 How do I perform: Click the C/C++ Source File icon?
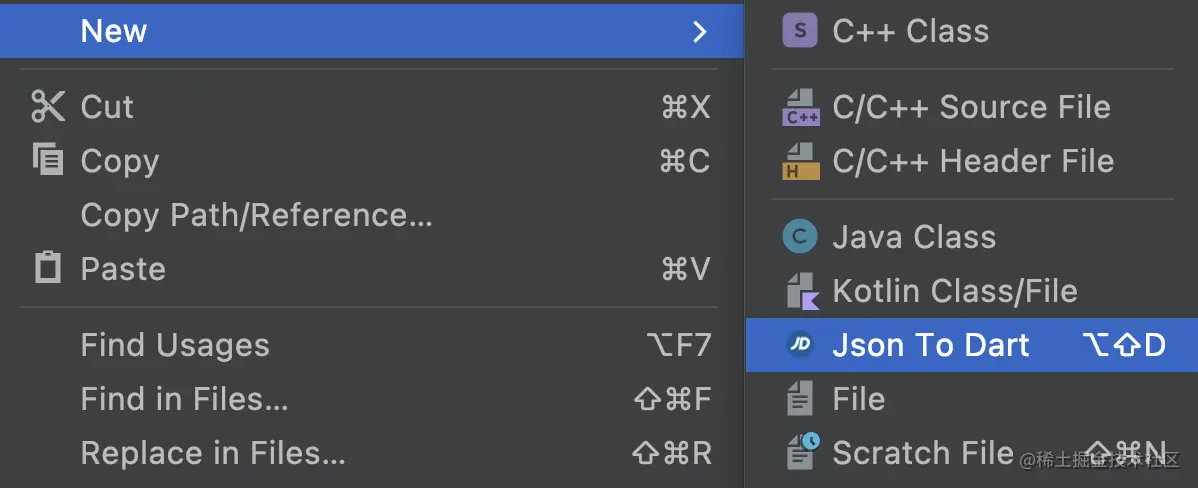[801, 107]
